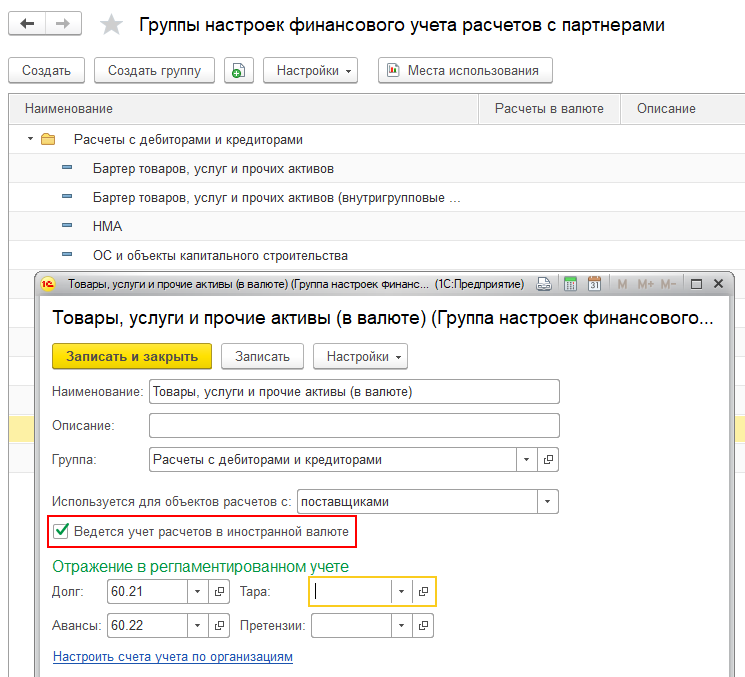This screenshot has width=745, height=677.
Task: Sort by the Расчеты в валюте column header
Action: (x=549, y=109)
